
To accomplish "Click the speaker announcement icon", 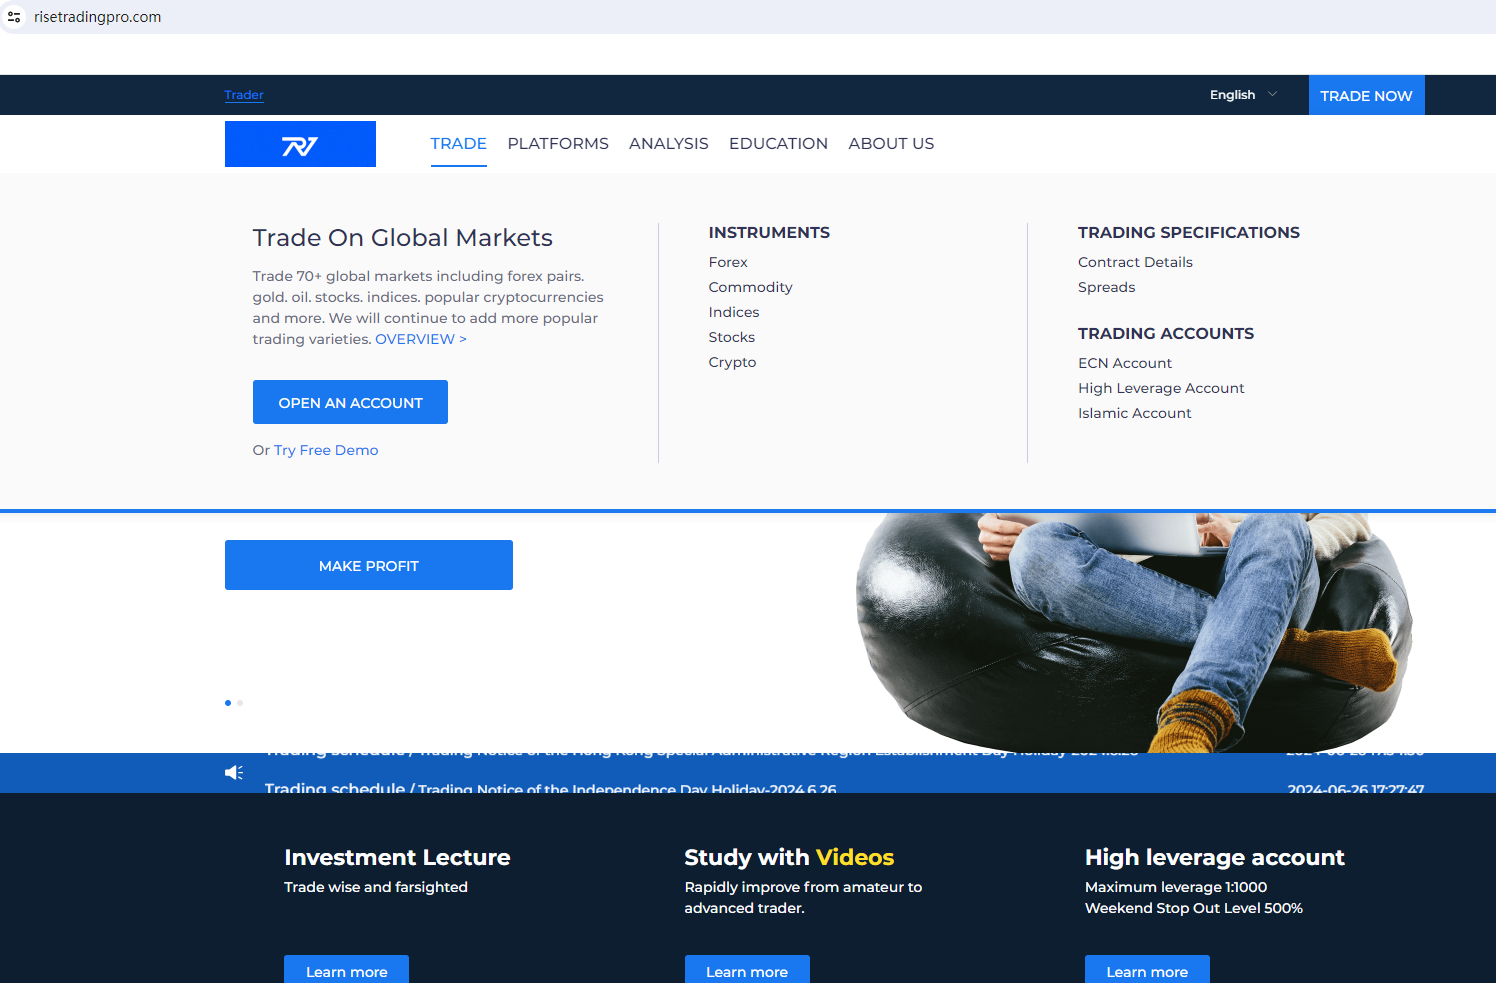I will (x=234, y=772).
